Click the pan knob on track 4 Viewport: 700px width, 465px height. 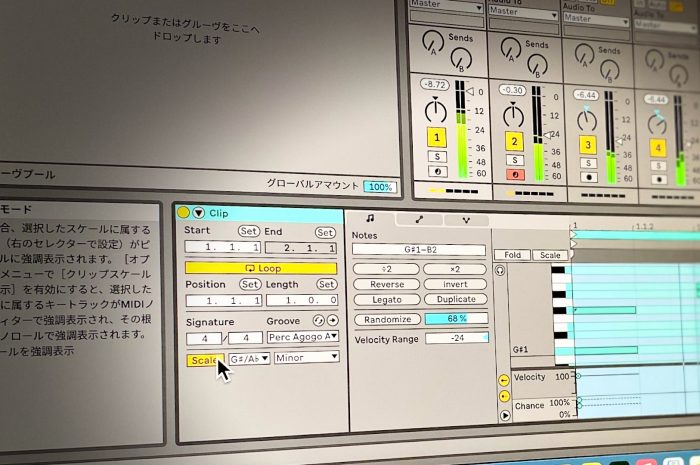point(657,123)
